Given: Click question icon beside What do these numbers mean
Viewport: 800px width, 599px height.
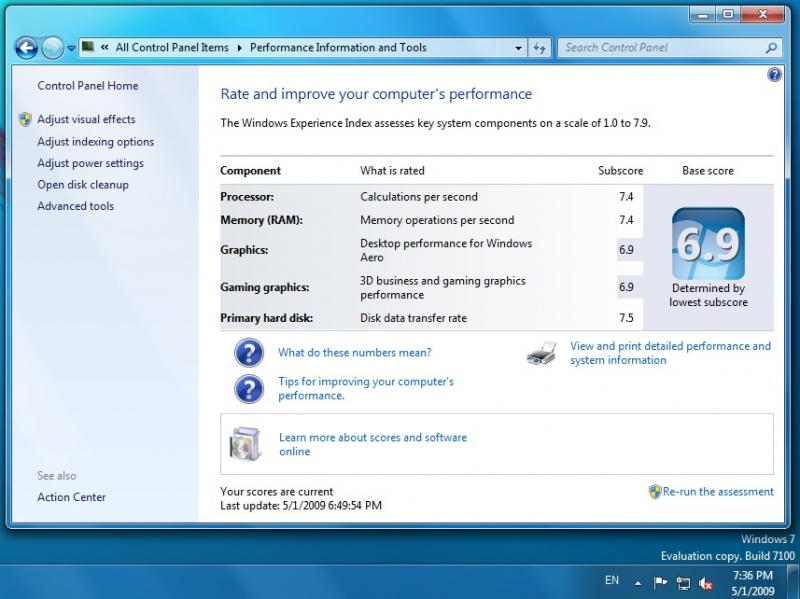Looking at the screenshot, I should click(249, 353).
